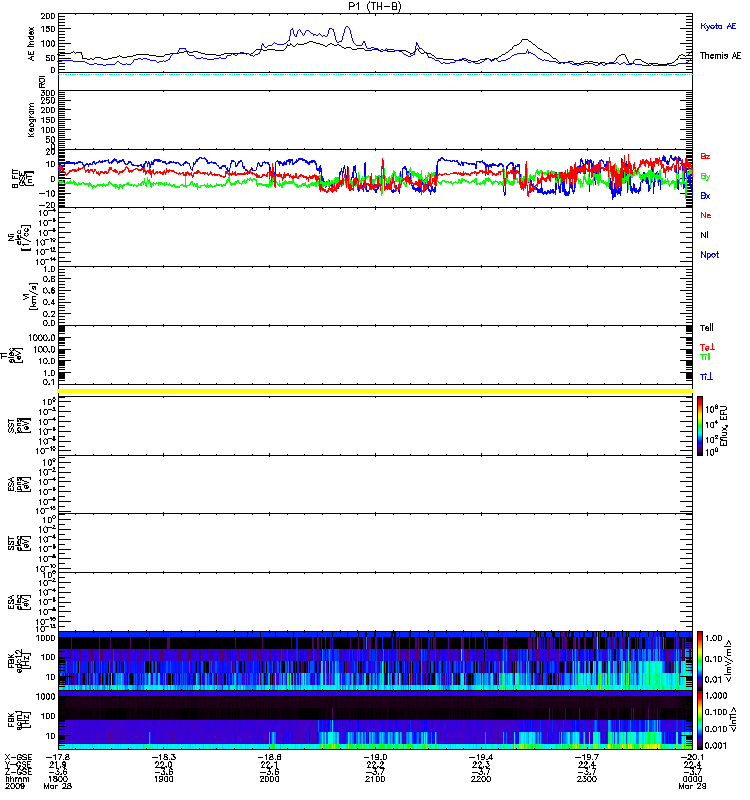This screenshot has width=750, height=800.
Task: Click the '-19.0' X-GSE position value
Action: coord(375,757)
